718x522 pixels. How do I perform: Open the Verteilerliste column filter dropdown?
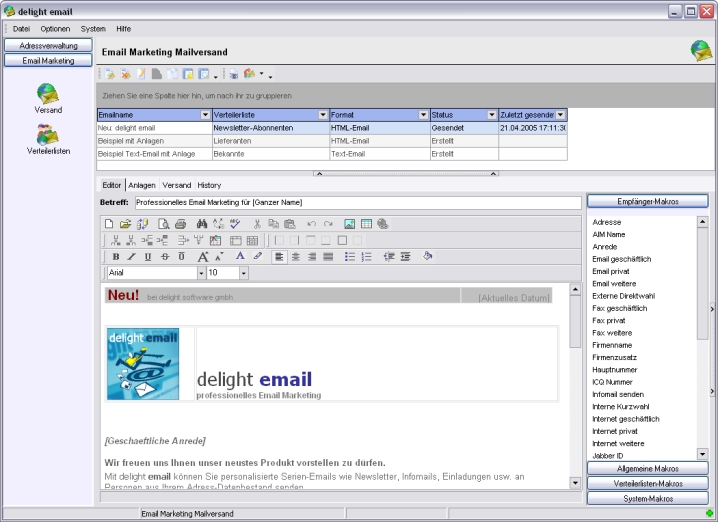tap(323, 116)
